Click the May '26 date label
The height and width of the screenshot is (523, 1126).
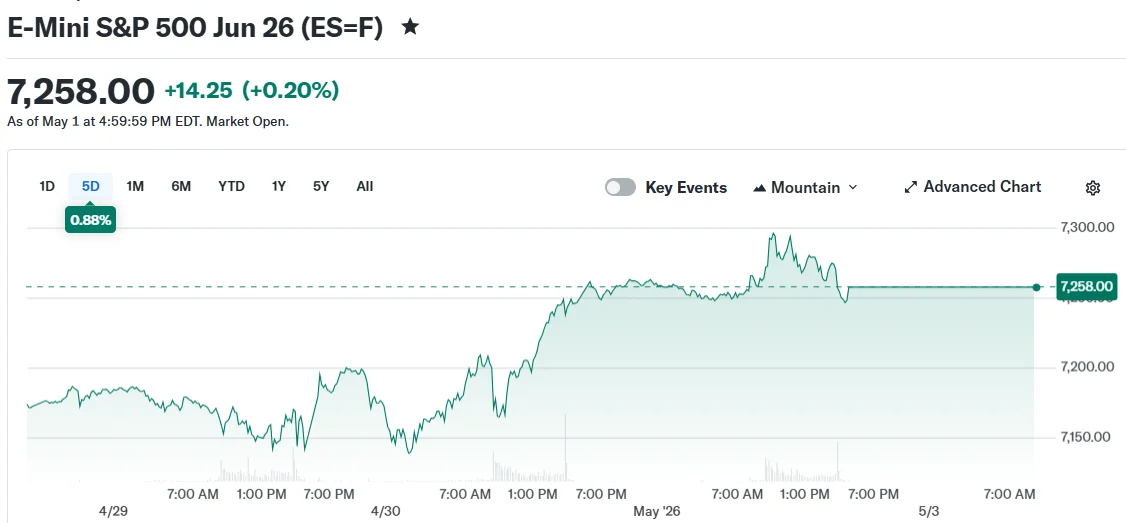656,512
